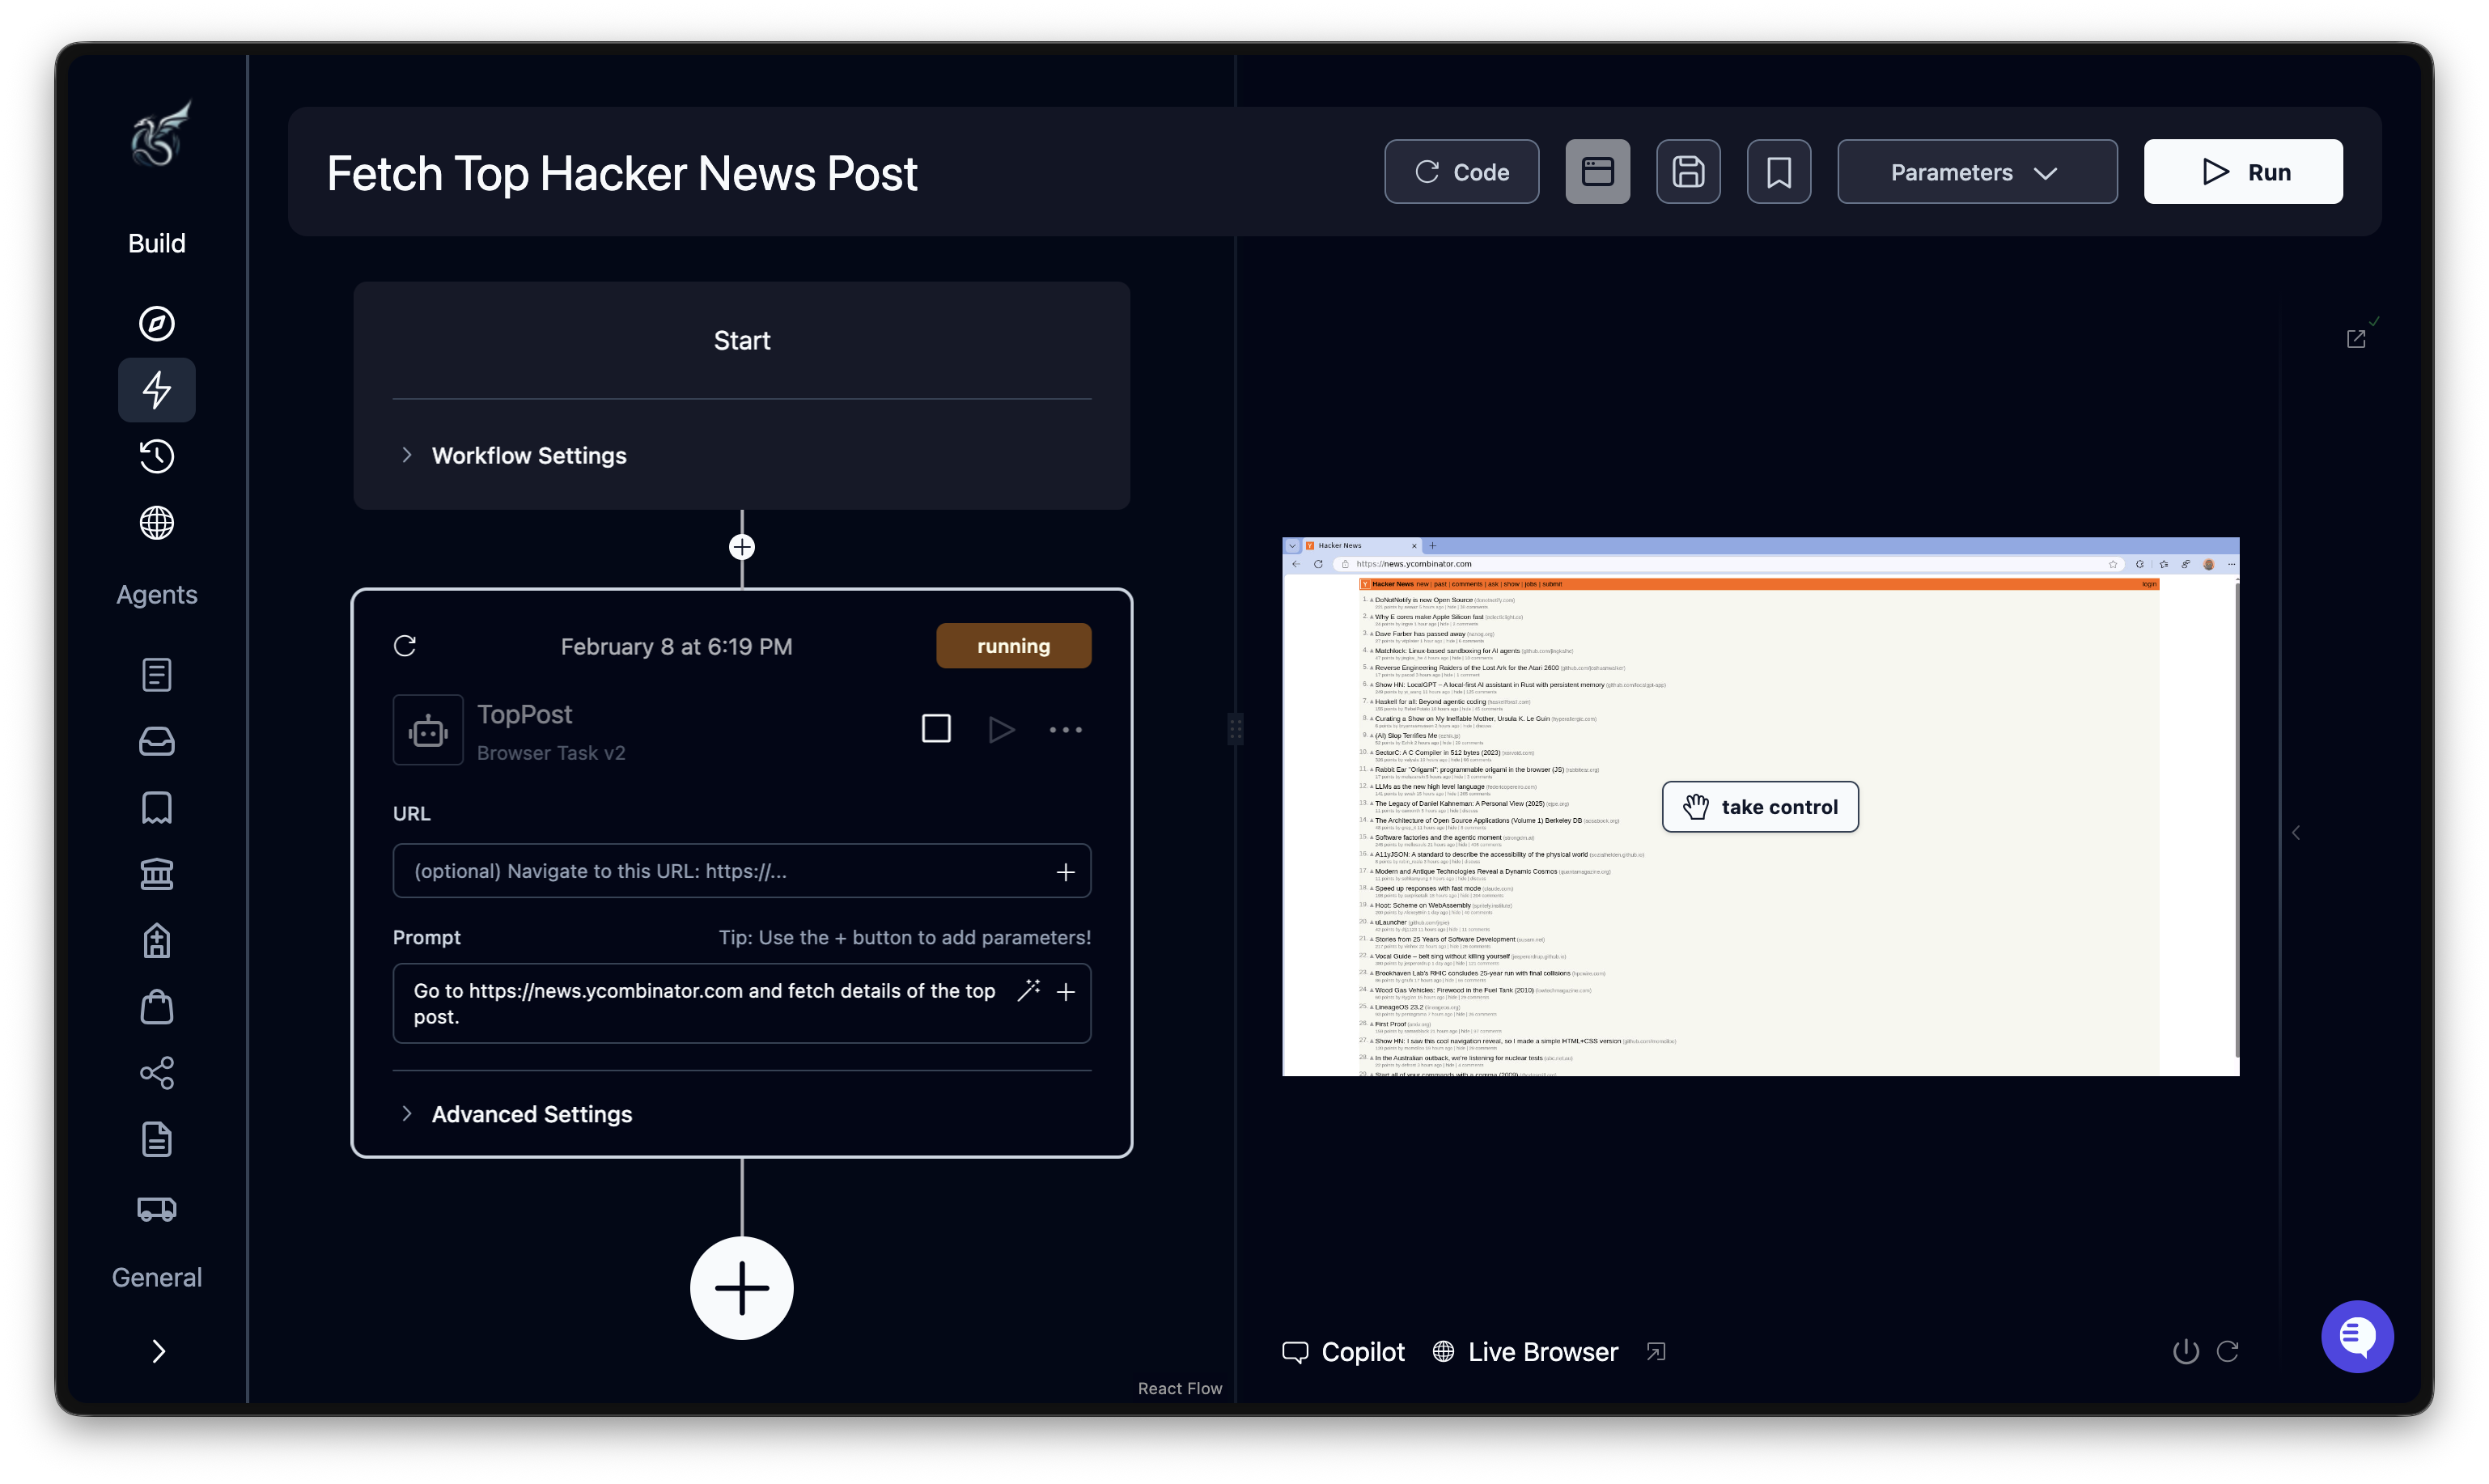Image resolution: width=2489 pixels, height=1484 pixels.
Task: Click the bookmark icon in header toolbar
Action: tap(1778, 172)
